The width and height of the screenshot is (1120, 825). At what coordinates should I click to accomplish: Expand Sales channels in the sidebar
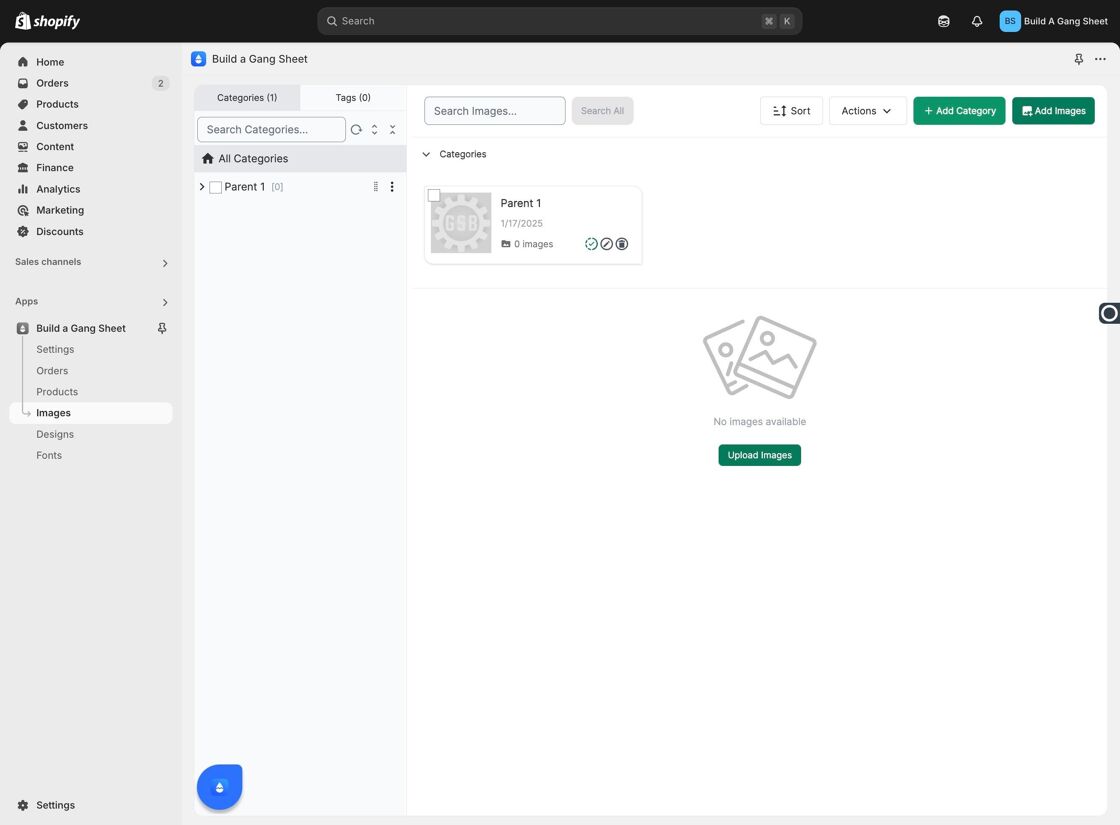pyautogui.click(x=165, y=263)
